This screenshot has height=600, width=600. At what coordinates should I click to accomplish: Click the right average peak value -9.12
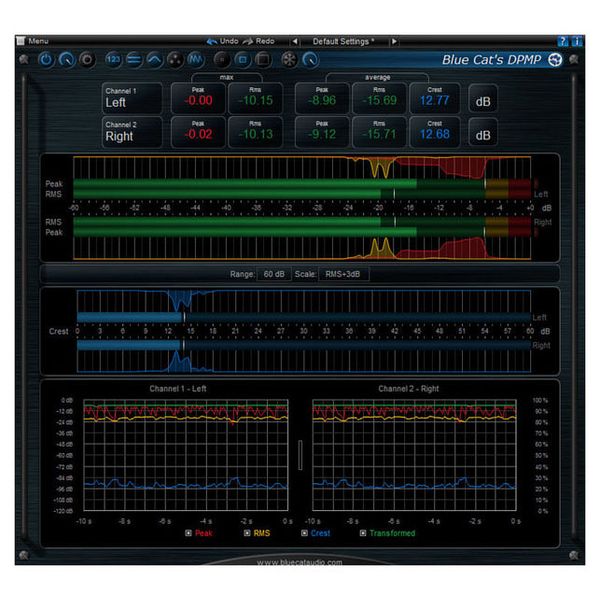point(322,132)
